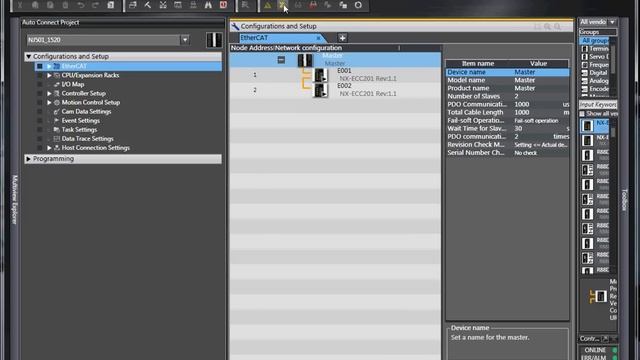Add a new tab with plus button
This screenshot has height=360, width=640.
pos(342,38)
